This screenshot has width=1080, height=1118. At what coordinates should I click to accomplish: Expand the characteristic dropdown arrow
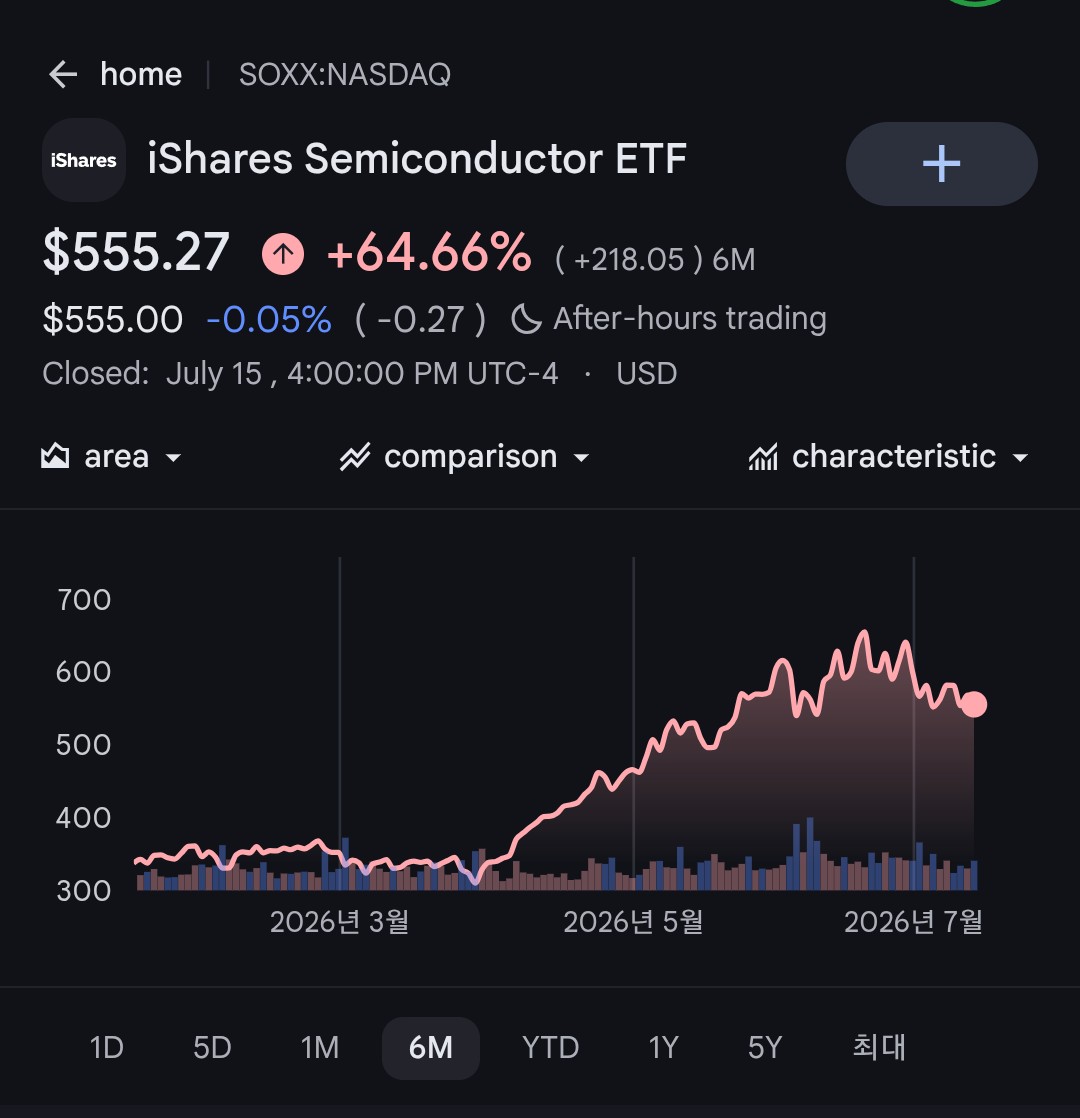coord(1020,458)
